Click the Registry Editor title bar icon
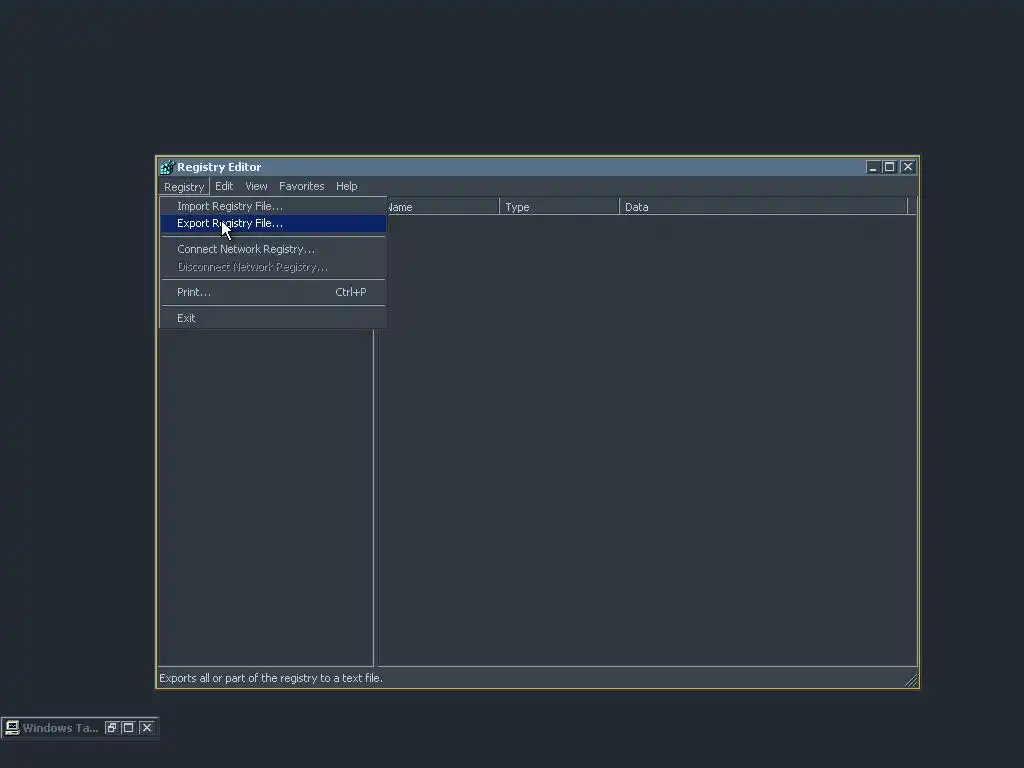Viewport: 1024px width, 768px height. (x=167, y=167)
